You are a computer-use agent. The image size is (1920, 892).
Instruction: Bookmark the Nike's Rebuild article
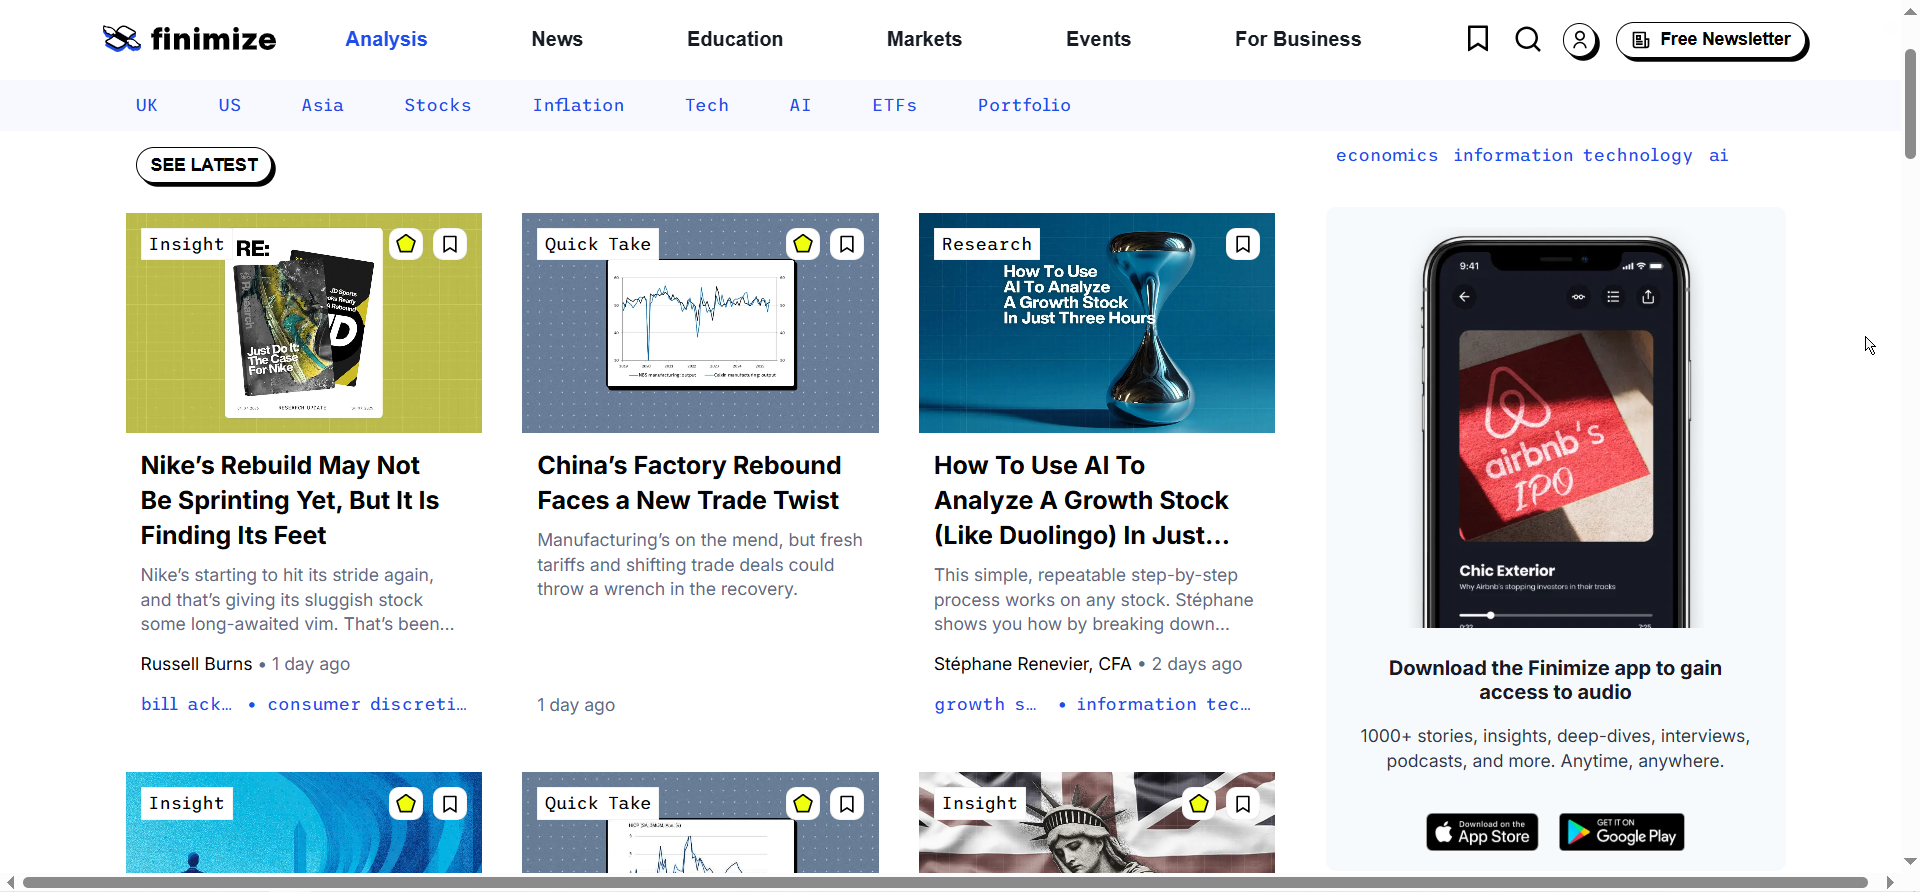click(450, 244)
